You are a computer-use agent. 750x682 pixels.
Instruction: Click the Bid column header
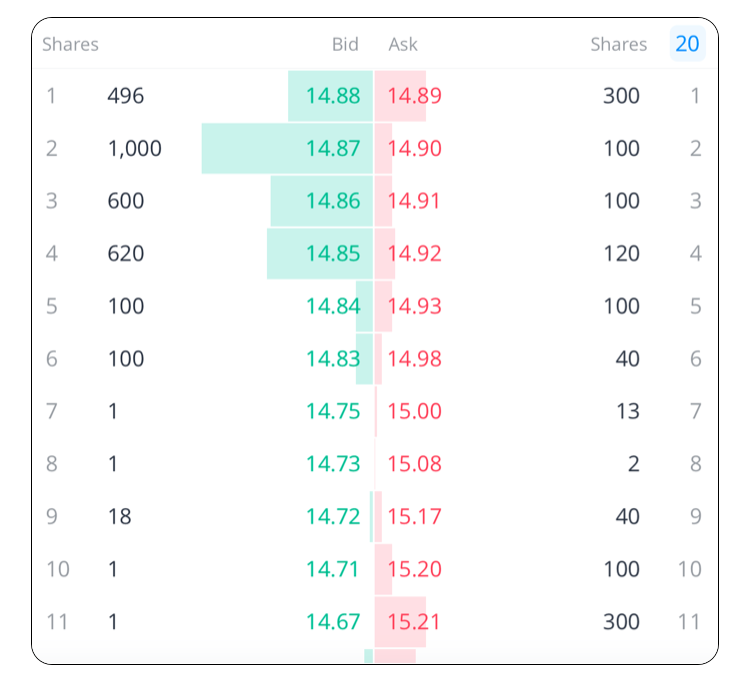point(345,44)
